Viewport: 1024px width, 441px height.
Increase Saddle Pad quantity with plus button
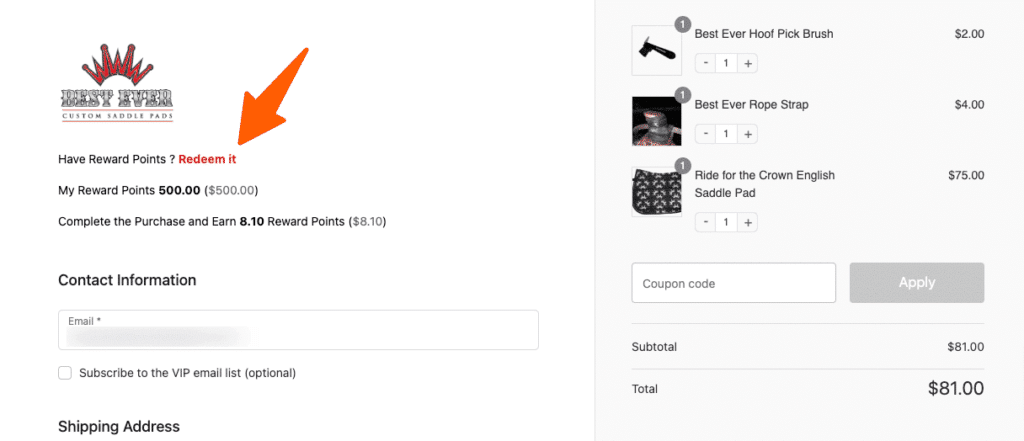tap(748, 221)
